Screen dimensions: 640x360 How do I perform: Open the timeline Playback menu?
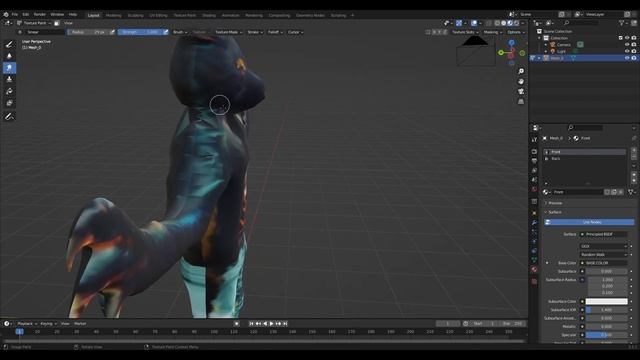[27, 324]
